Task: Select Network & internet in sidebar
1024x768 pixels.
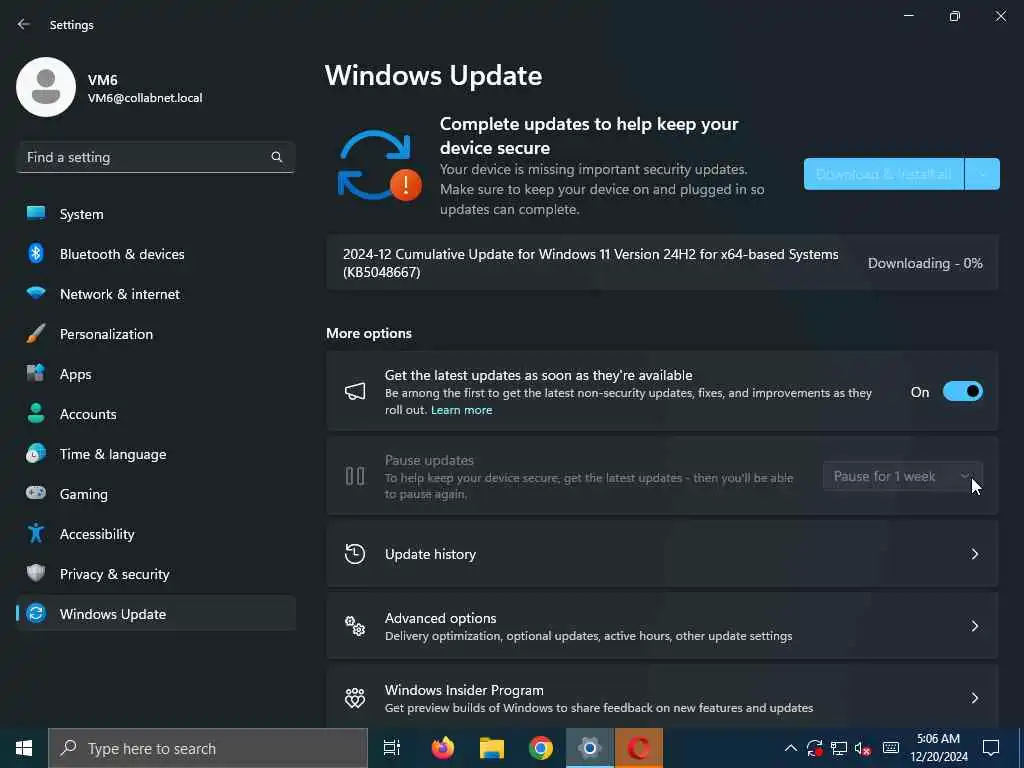Action: point(156,294)
